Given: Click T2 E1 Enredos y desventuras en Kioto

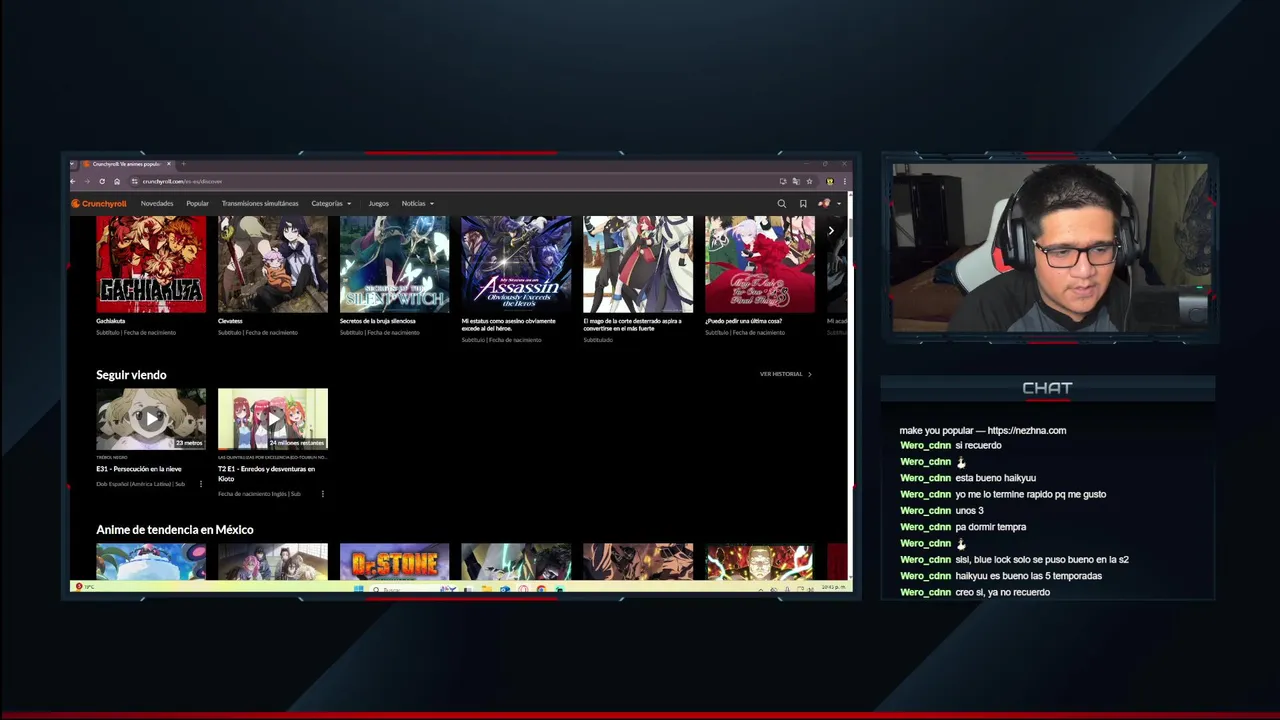Looking at the screenshot, I should point(267,474).
